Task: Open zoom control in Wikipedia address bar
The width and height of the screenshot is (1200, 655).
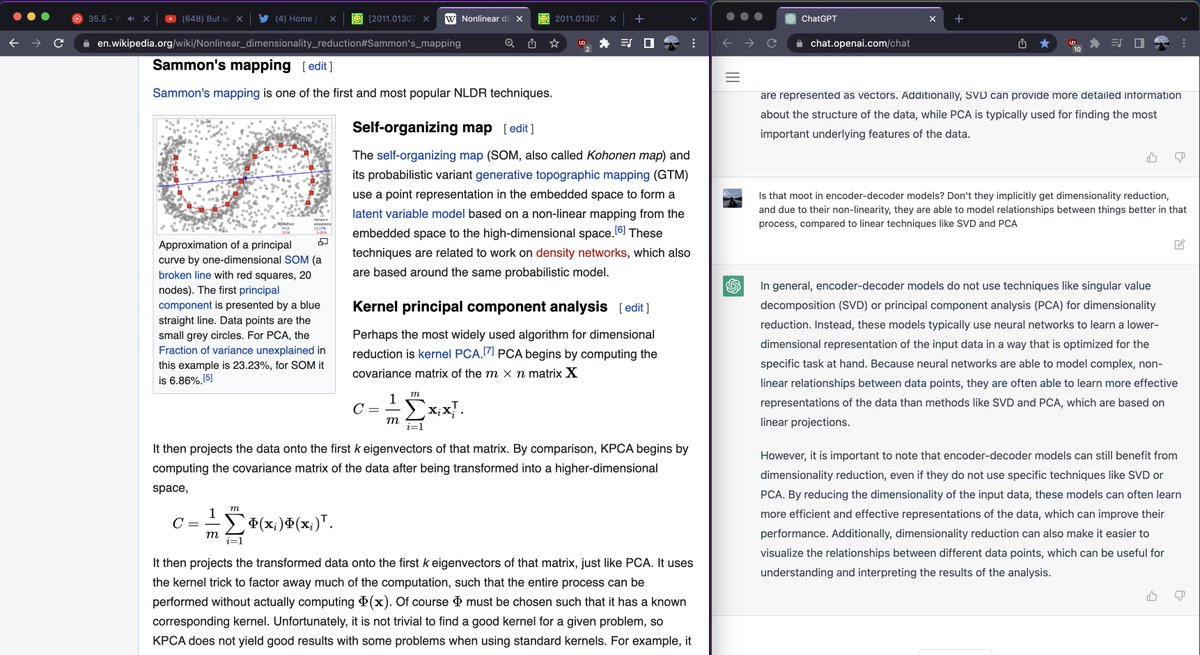Action: click(510, 43)
